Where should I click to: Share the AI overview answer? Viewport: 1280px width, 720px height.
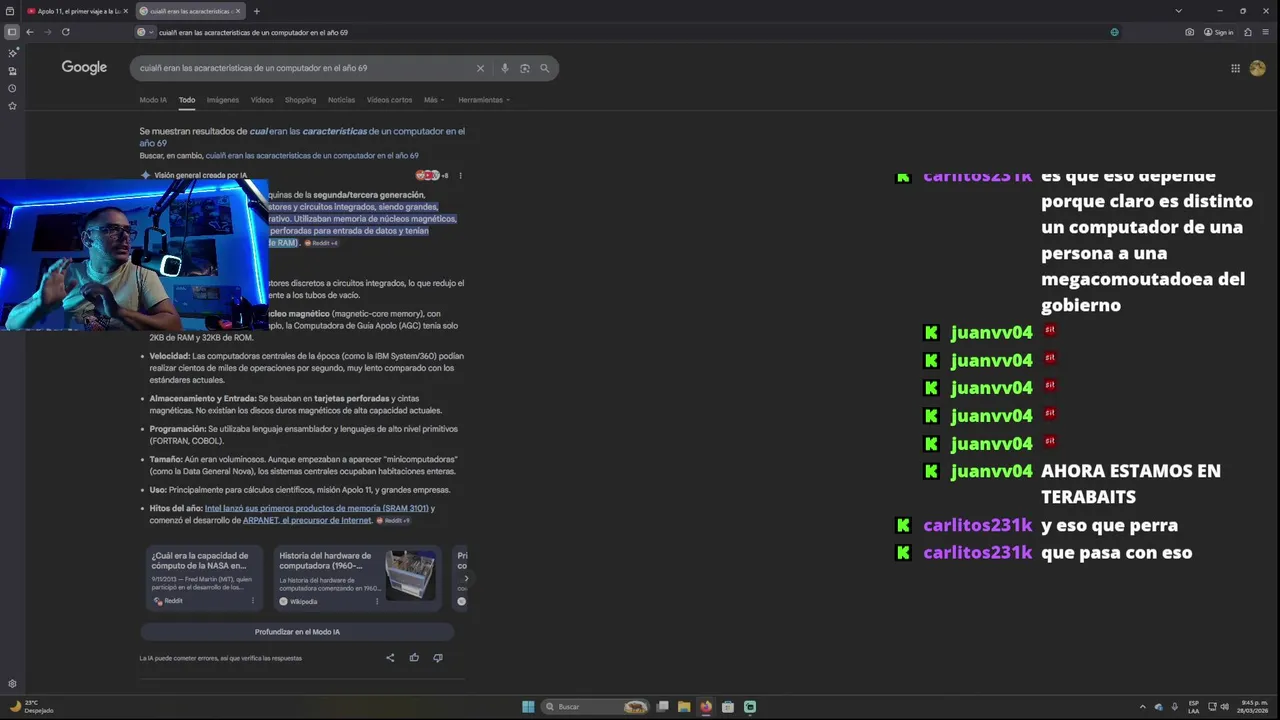coord(390,658)
